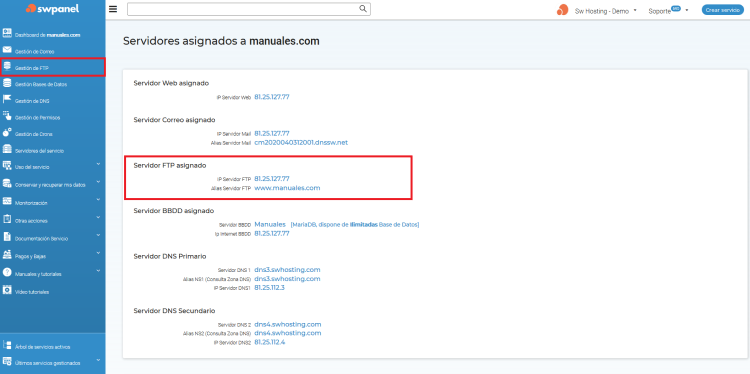
Task: Click the Servidor Web asignado heading
Action: (x=171, y=83)
